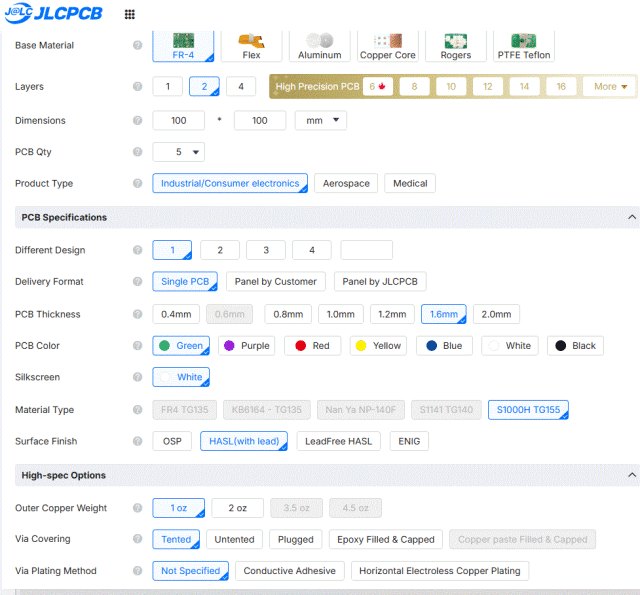The height and width of the screenshot is (595, 640).
Task: Collapse the PCB Specifications section
Action: pyautogui.click(x=631, y=217)
